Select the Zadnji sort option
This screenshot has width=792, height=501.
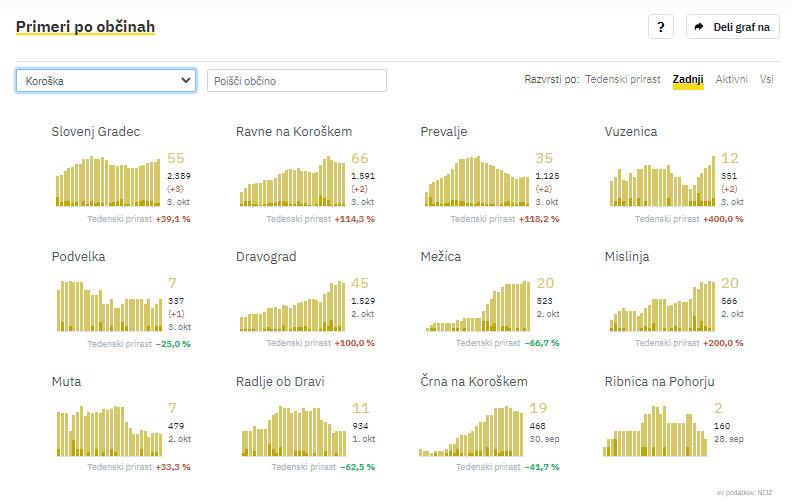[x=688, y=79]
